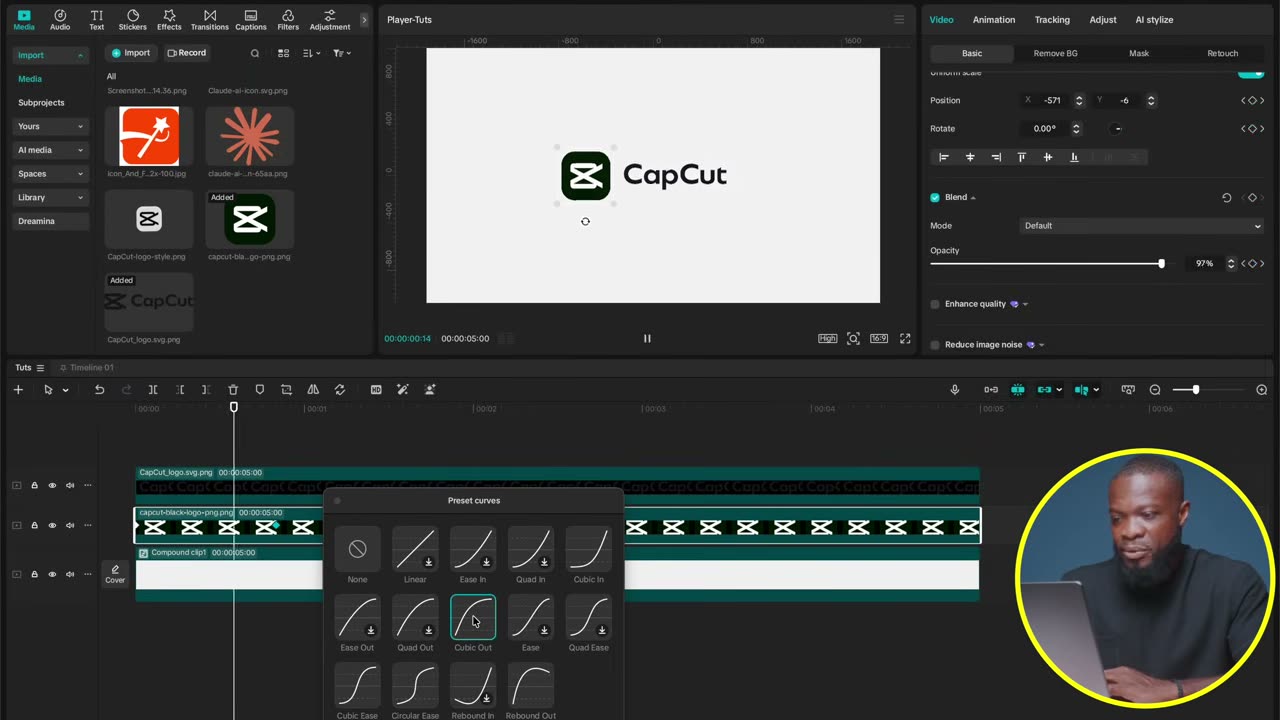
Task: Hide the CapCut_logo.svg.png track with eye icon
Action: click(52, 486)
